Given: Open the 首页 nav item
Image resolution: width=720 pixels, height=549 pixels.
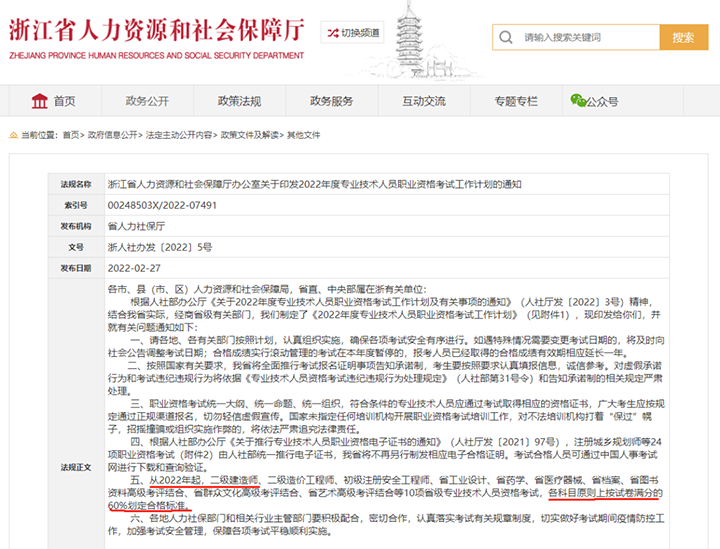Looking at the screenshot, I should pyautogui.click(x=55, y=101).
